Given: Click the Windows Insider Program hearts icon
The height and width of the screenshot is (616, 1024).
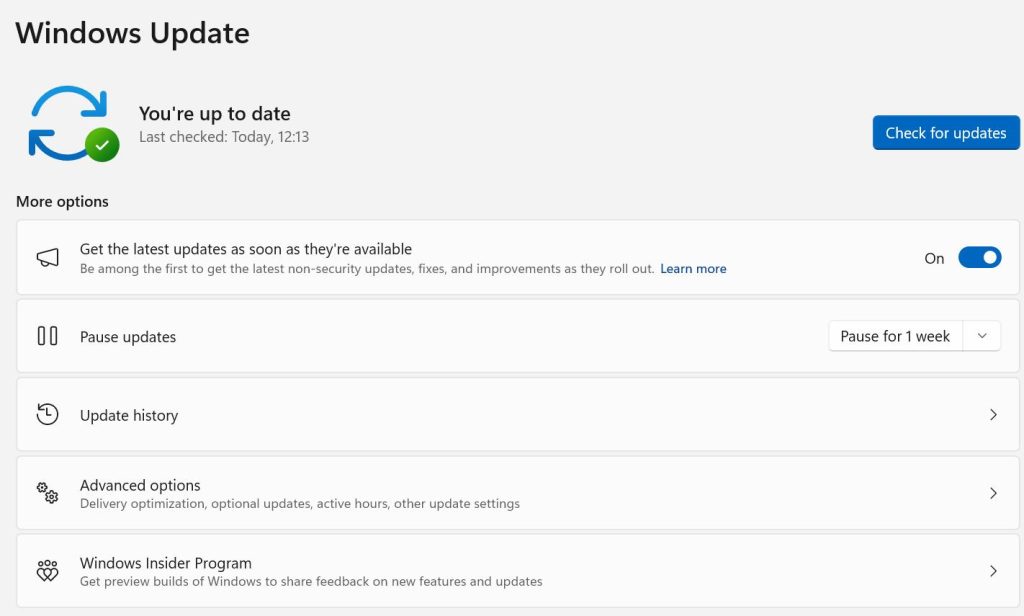Looking at the screenshot, I should (47, 571).
